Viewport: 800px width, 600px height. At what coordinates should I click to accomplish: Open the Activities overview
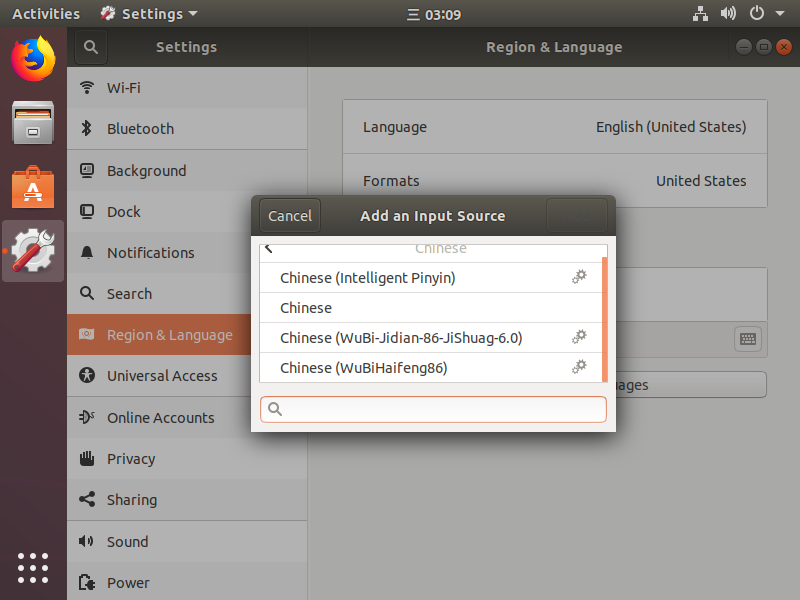click(46, 14)
